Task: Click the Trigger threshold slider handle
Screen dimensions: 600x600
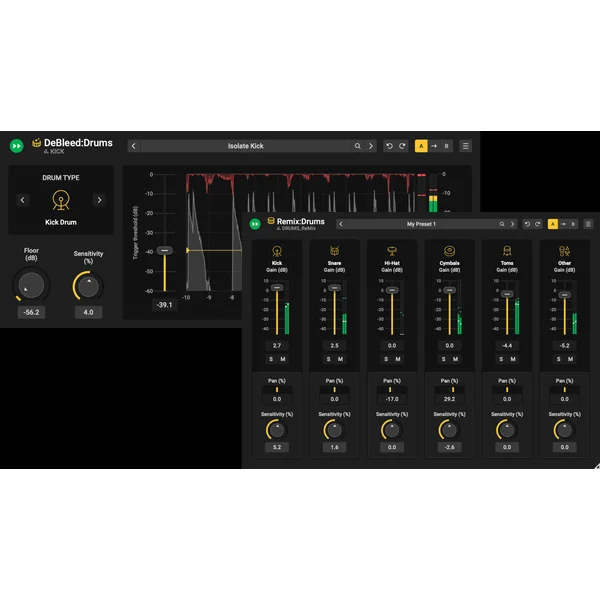Action: point(165,250)
